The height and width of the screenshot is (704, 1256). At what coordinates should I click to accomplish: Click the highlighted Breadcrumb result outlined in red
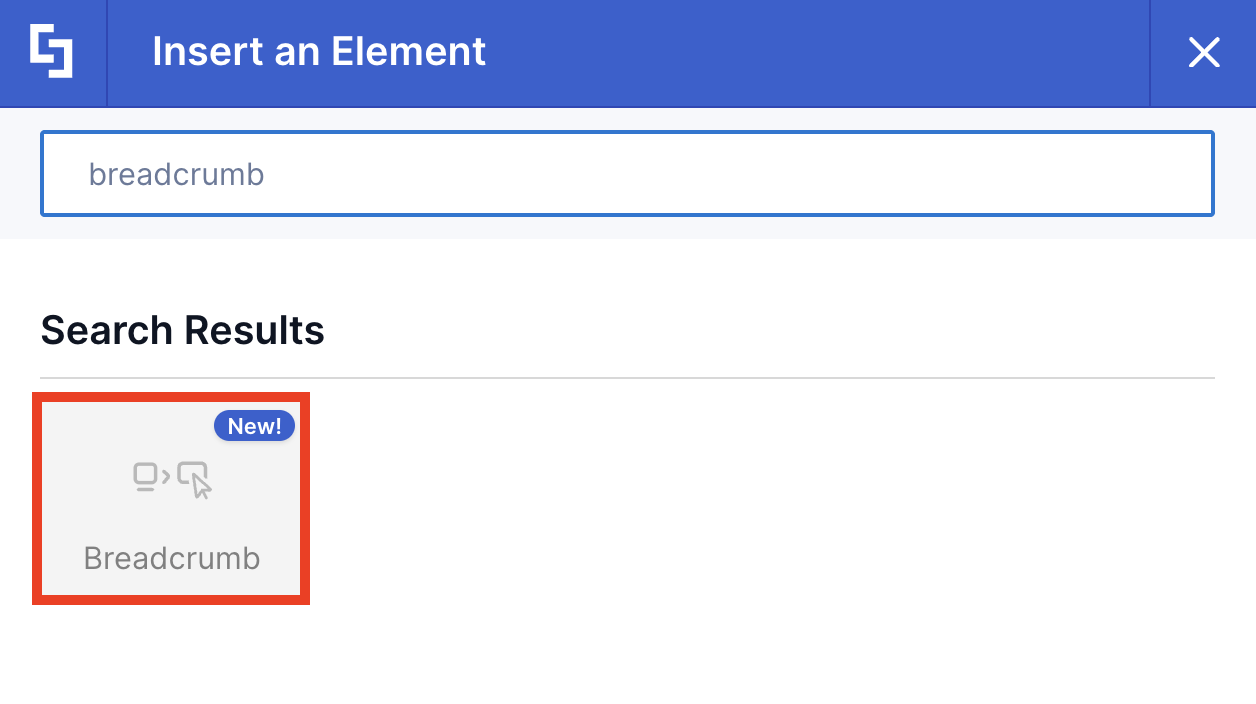pyautogui.click(x=171, y=497)
